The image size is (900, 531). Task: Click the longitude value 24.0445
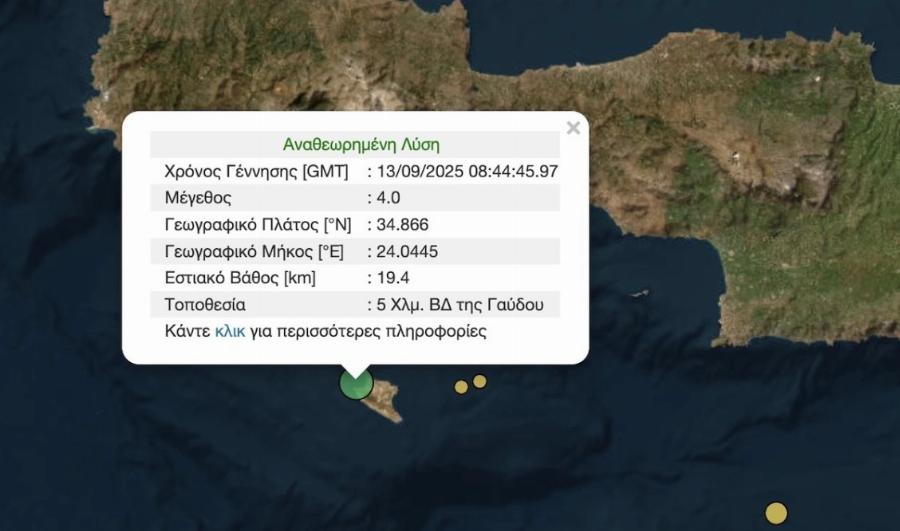pyautogui.click(x=405, y=251)
